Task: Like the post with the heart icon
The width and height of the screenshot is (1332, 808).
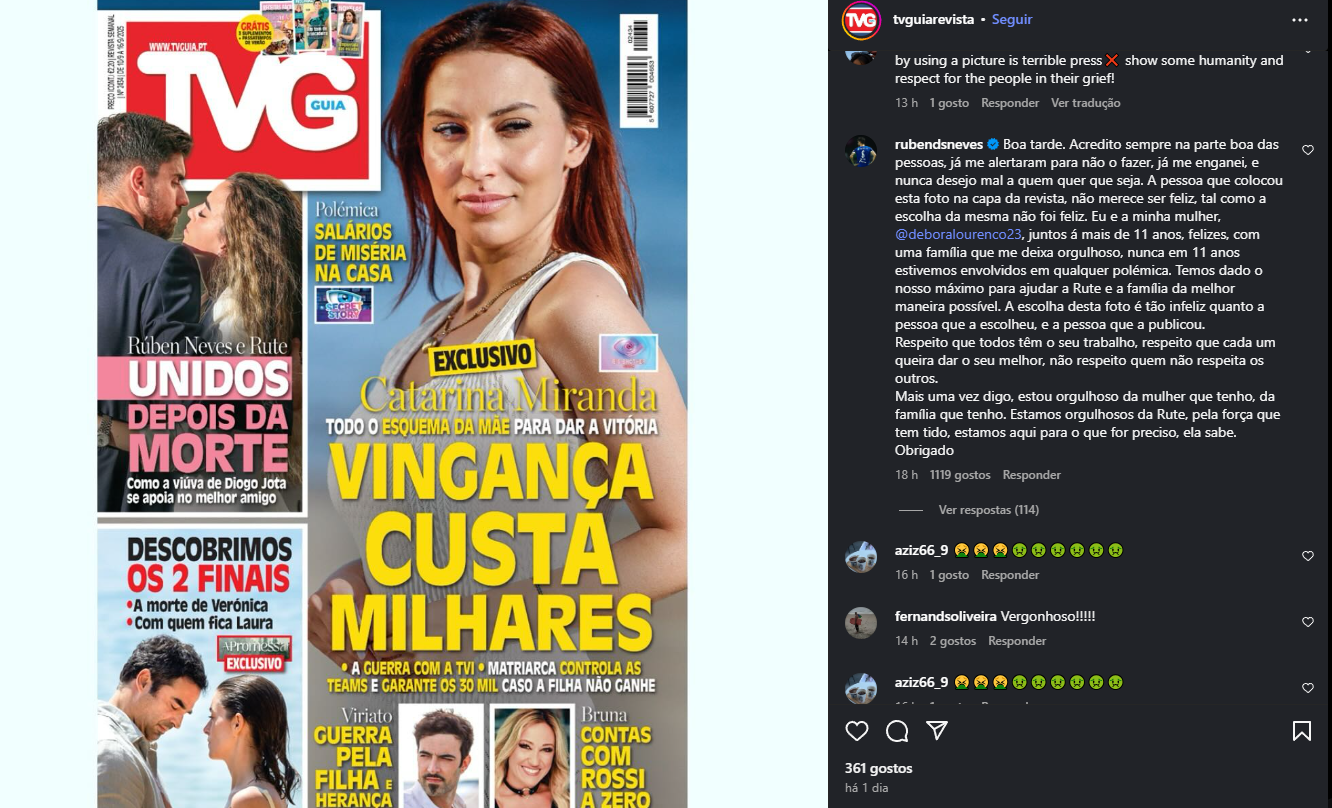Action: [x=857, y=731]
